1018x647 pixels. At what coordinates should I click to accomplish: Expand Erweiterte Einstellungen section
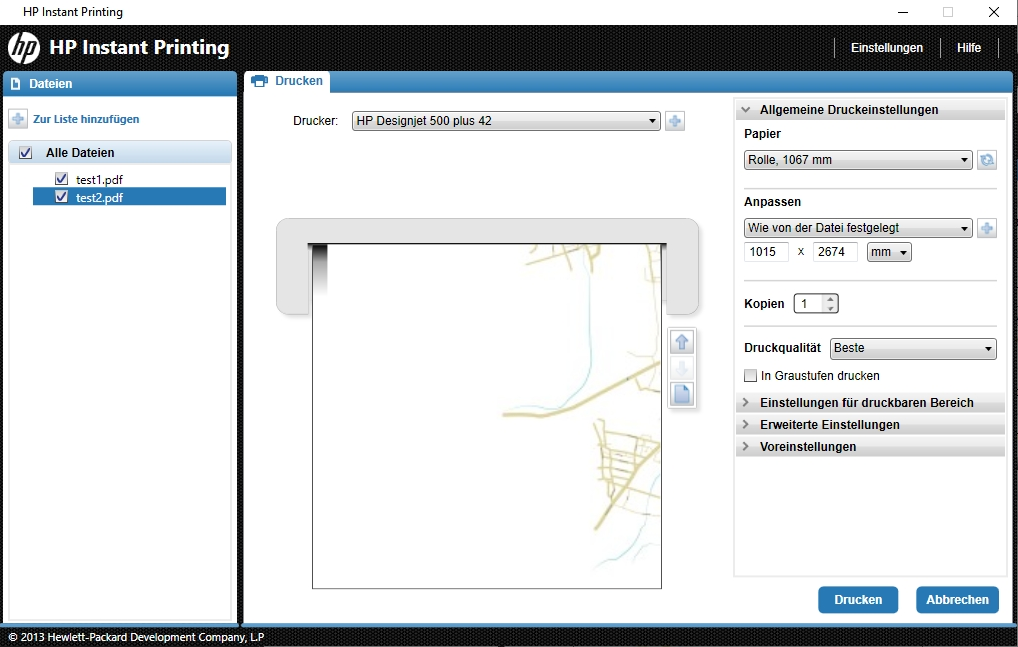[870, 425]
